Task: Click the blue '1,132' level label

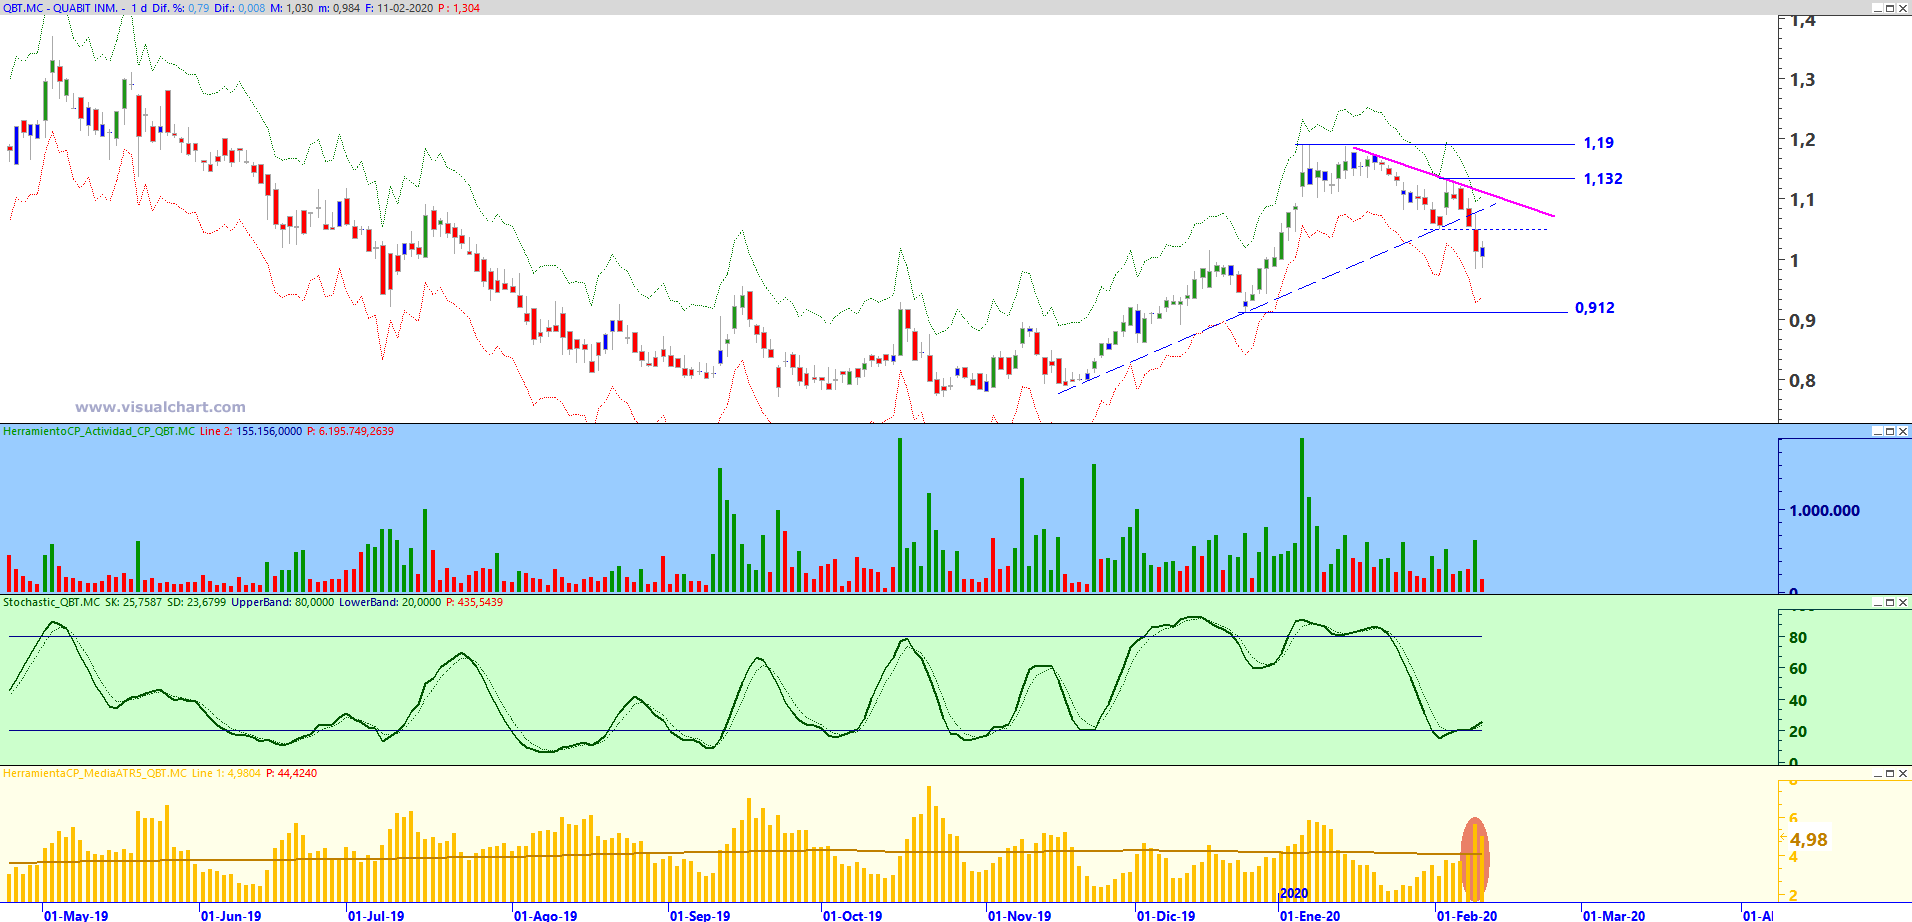Action: 1603,179
